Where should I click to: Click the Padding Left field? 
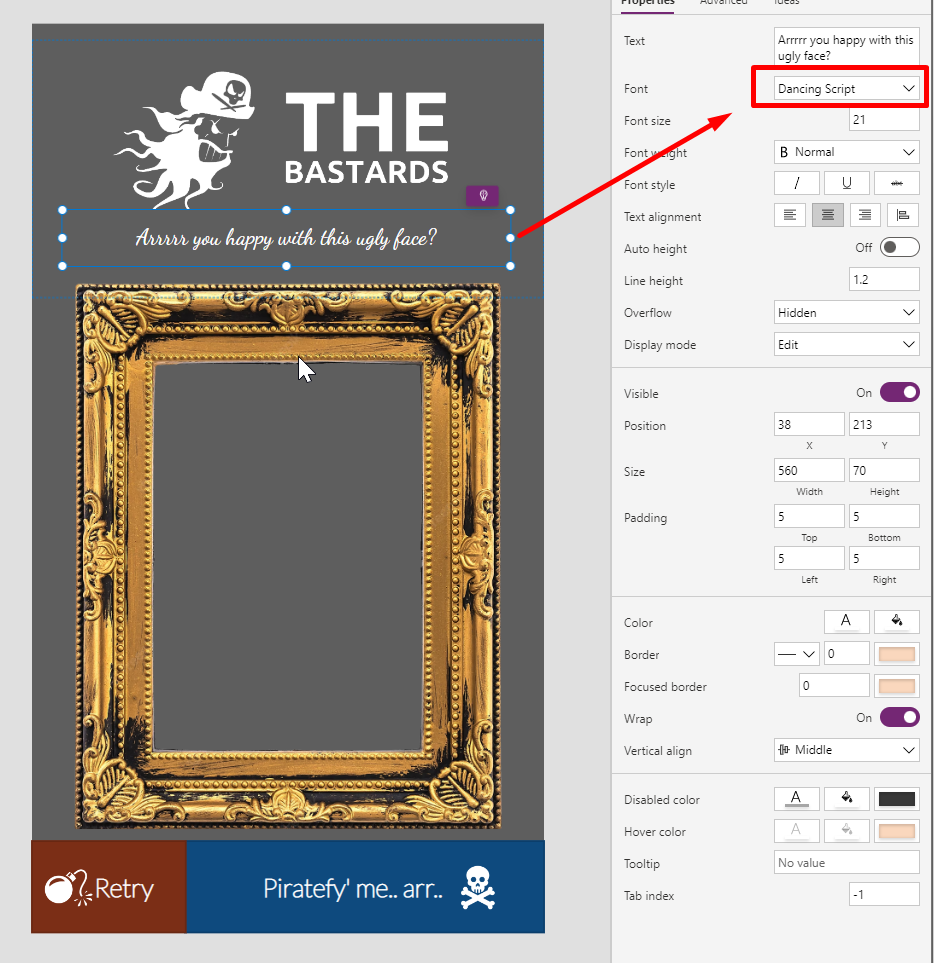(809, 558)
